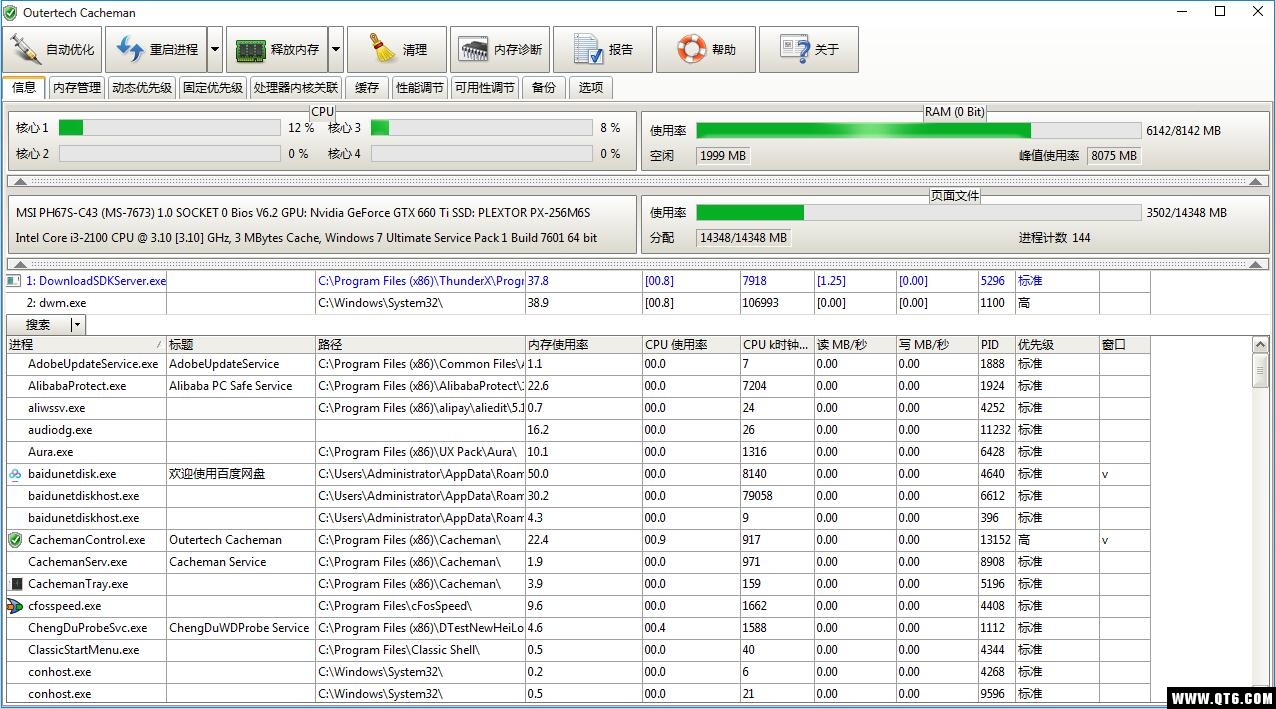Sort by the 内存使用率 column header

(584, 344)
